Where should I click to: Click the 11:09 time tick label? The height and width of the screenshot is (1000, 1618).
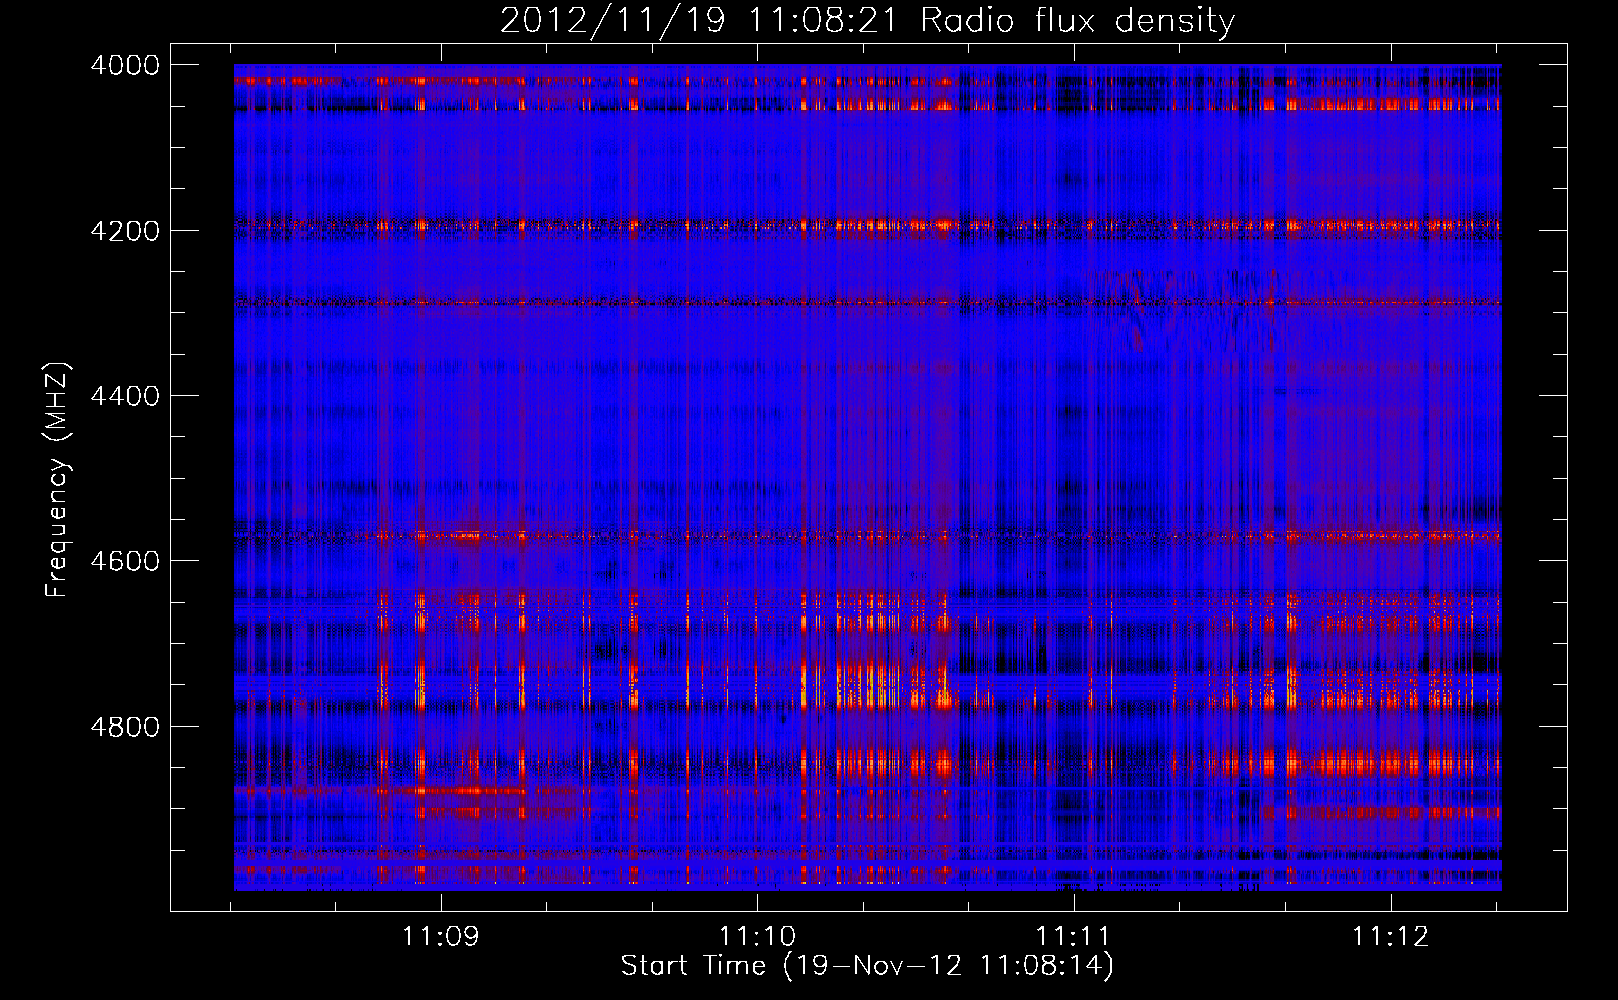click(x=441, y=937)
